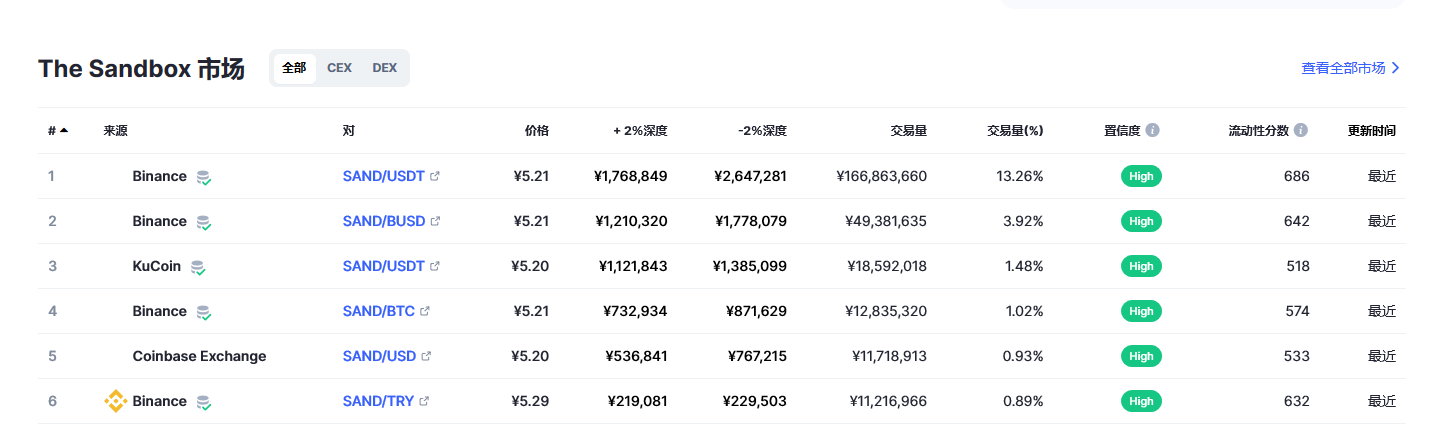
Task: Click verified icon beside Binance SAND/BTC row
Action: [x=203, y=312]
